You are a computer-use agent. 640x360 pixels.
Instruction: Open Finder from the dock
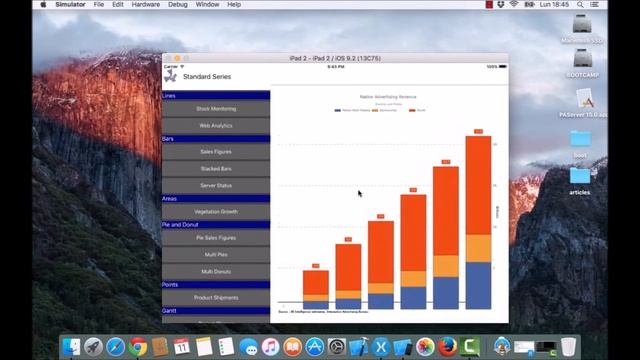[x=72, y=347]
